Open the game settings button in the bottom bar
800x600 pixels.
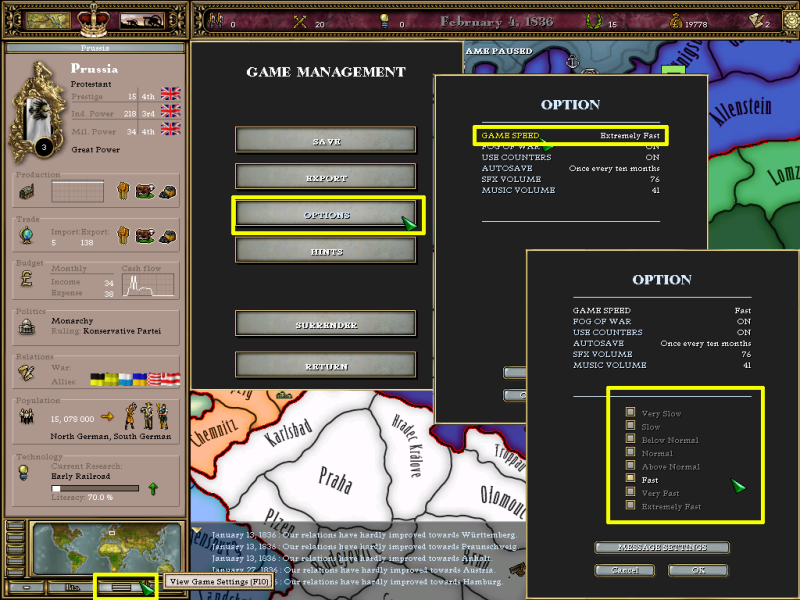pyautogui.click(x=121, y=587)
